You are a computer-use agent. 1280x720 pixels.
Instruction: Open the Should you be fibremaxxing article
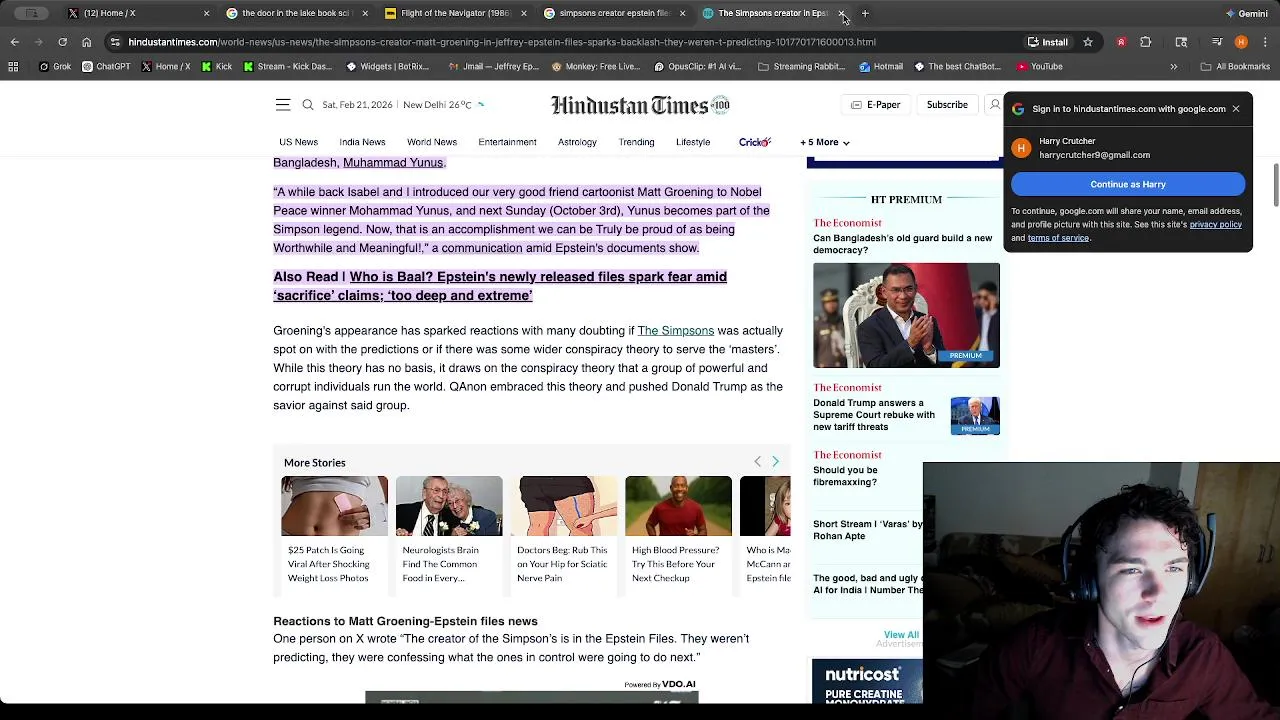click(845, 476)
